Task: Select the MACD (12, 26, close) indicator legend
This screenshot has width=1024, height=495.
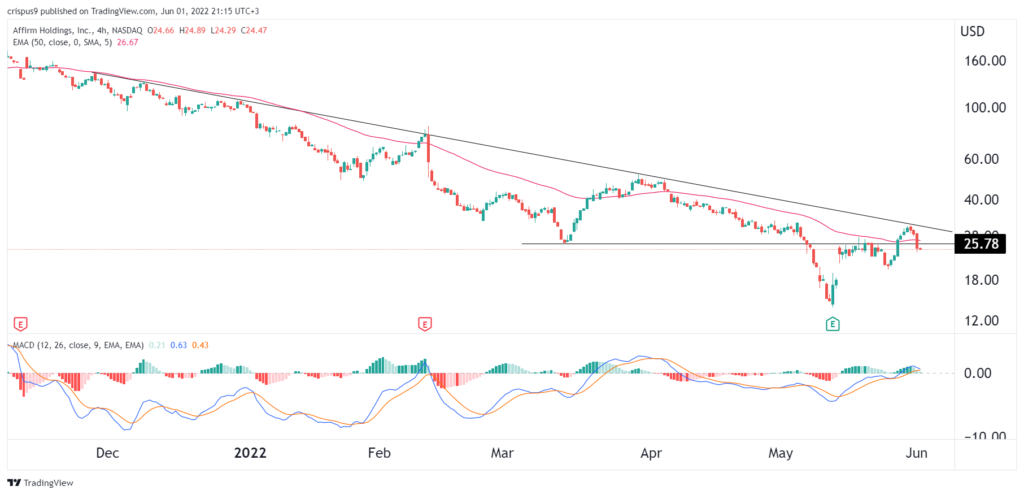Action: 75,346
